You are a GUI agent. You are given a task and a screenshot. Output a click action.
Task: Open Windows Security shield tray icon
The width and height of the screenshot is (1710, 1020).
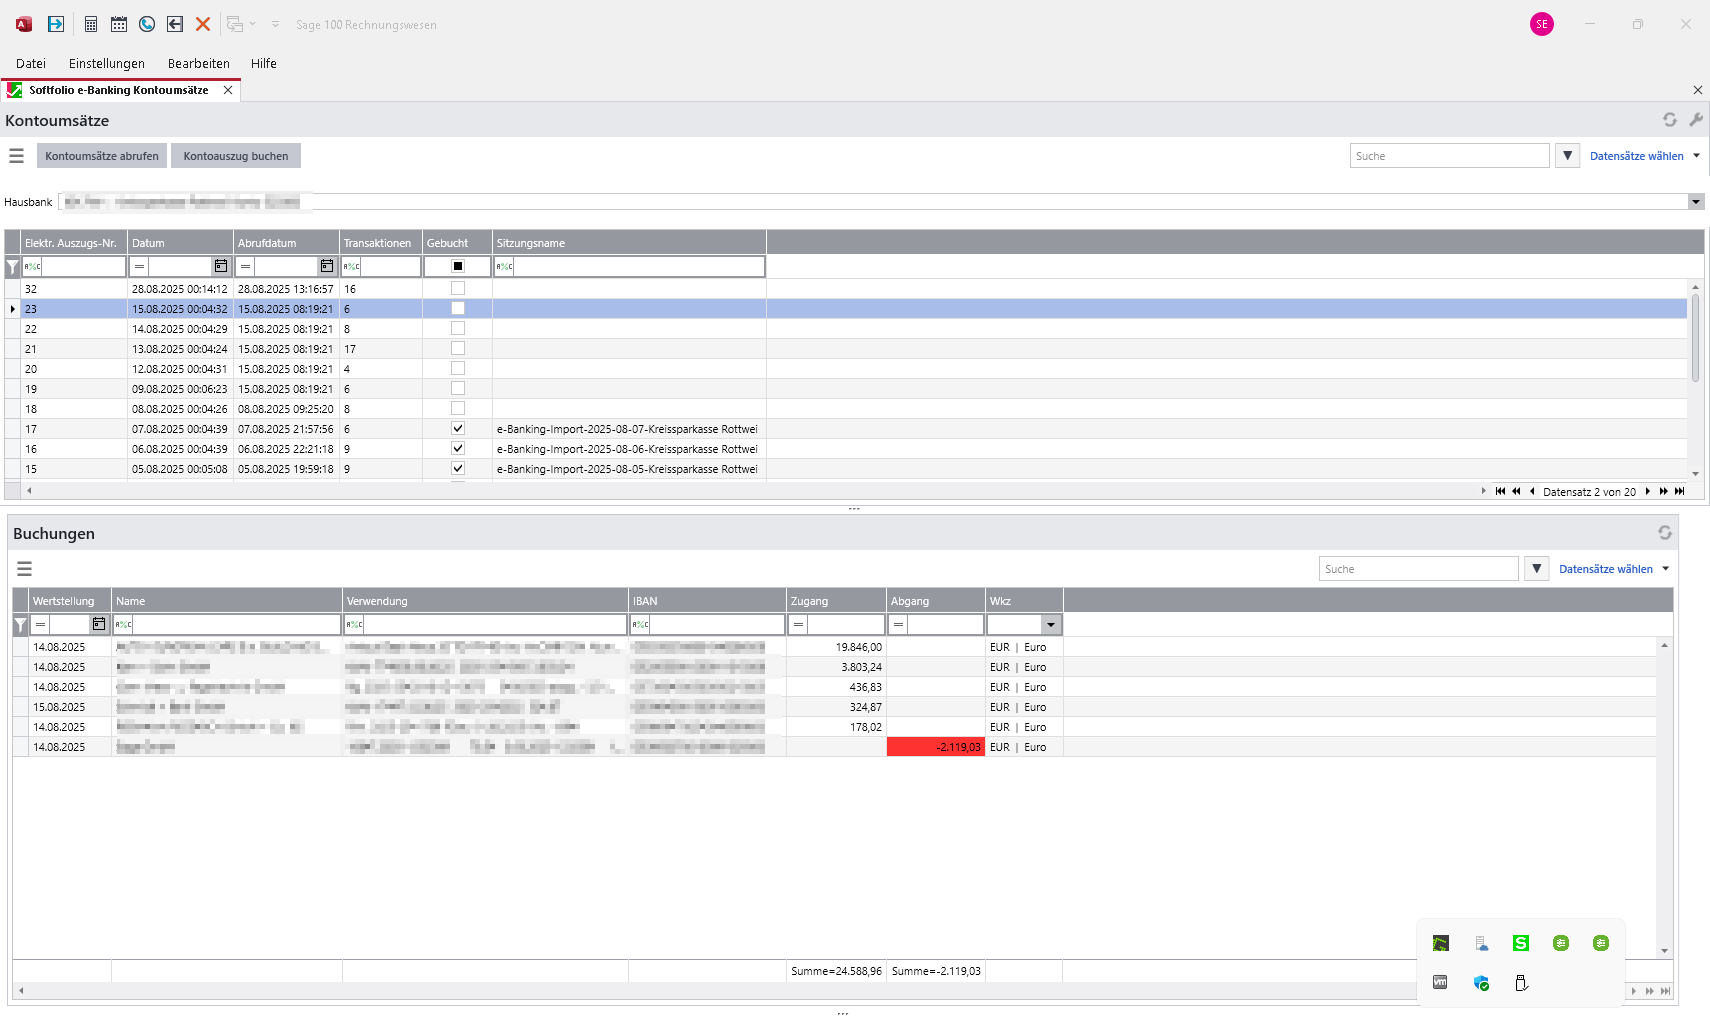point(1481,983)
